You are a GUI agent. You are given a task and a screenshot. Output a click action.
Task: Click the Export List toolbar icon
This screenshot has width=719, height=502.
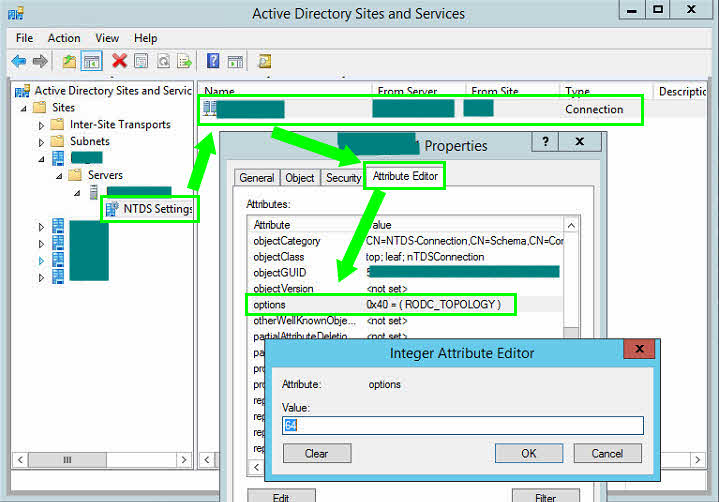(185, 61)
